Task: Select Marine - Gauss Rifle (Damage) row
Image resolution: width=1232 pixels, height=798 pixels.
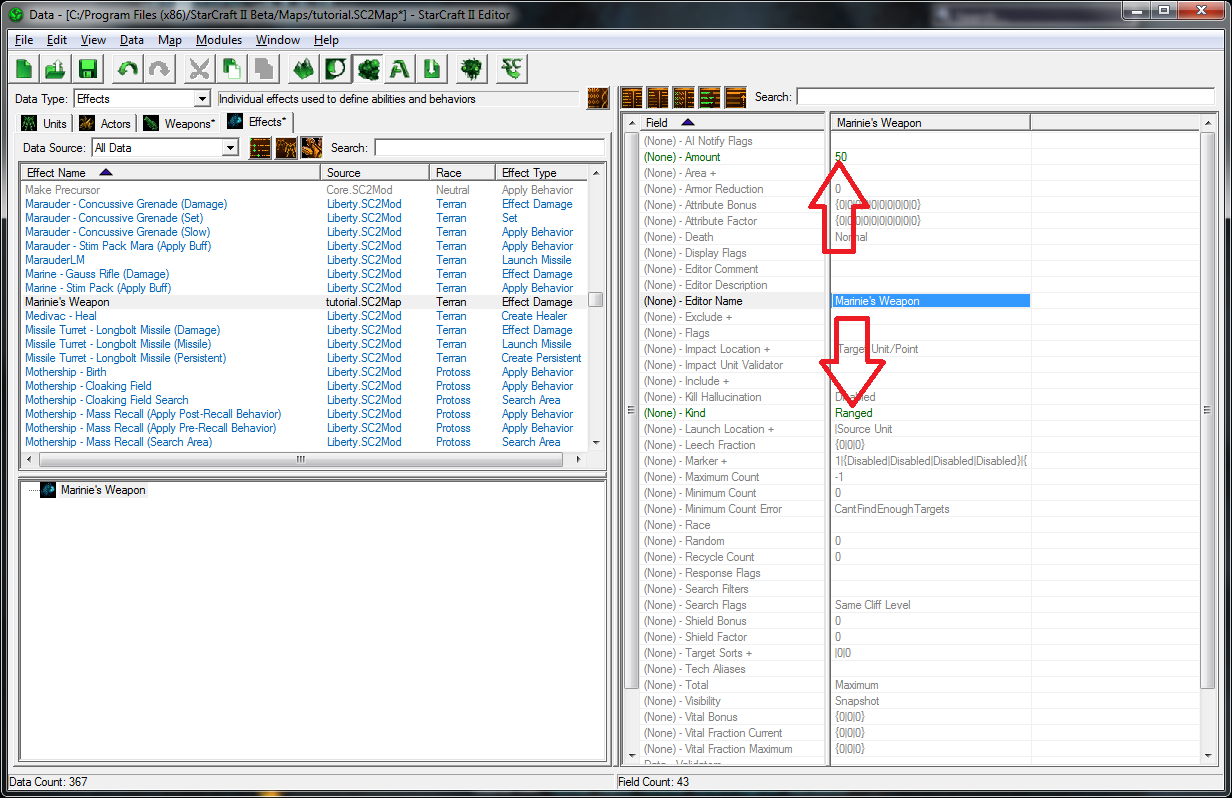Action: (305, 274)
